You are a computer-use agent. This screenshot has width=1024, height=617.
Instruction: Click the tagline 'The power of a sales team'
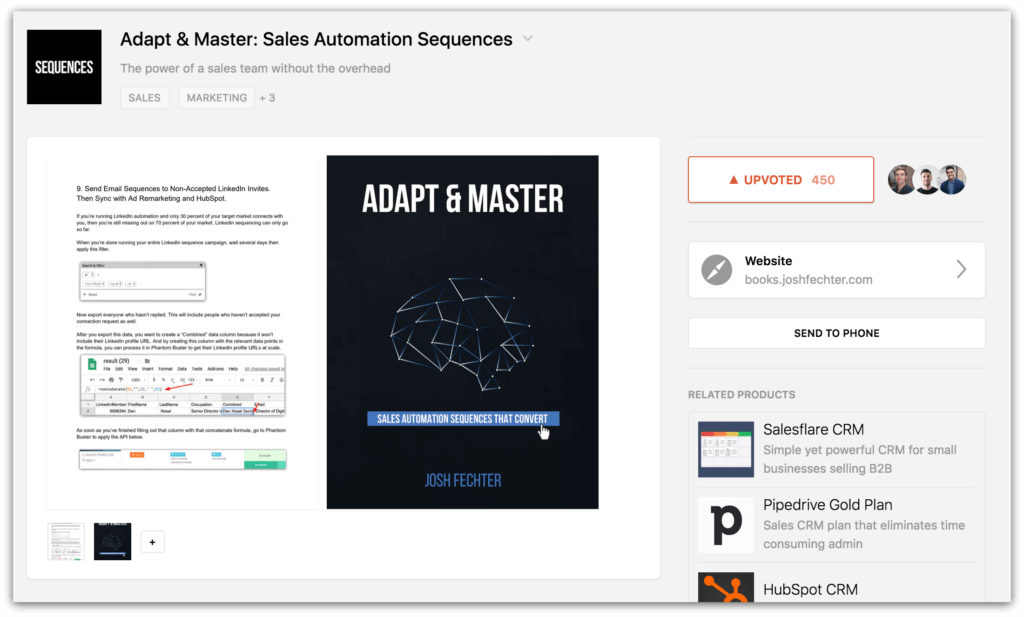tap(255, 69)
